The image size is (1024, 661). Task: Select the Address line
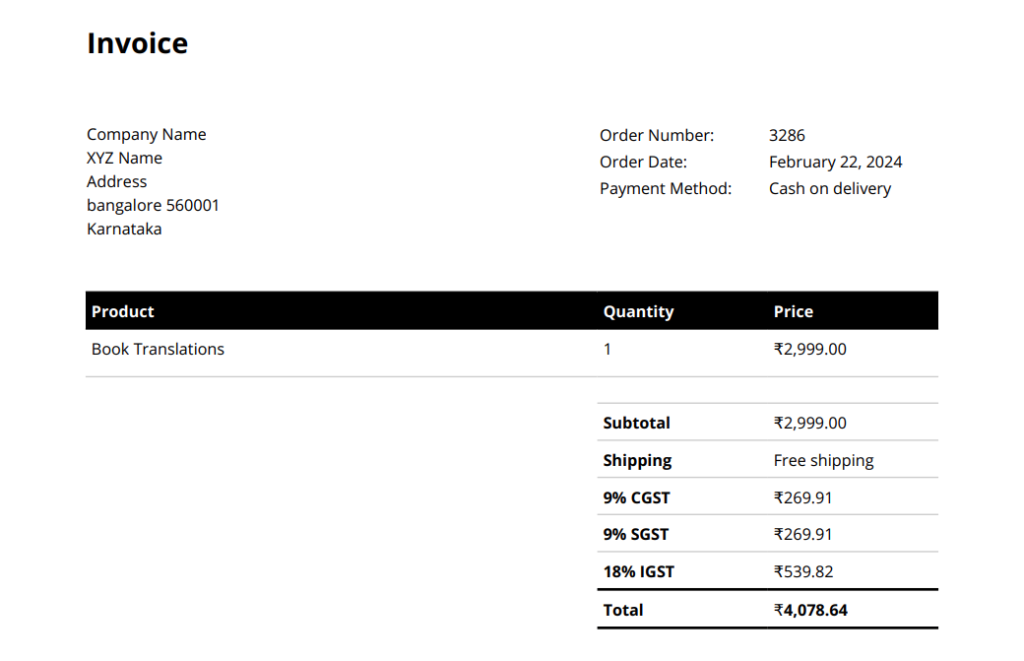116,181
